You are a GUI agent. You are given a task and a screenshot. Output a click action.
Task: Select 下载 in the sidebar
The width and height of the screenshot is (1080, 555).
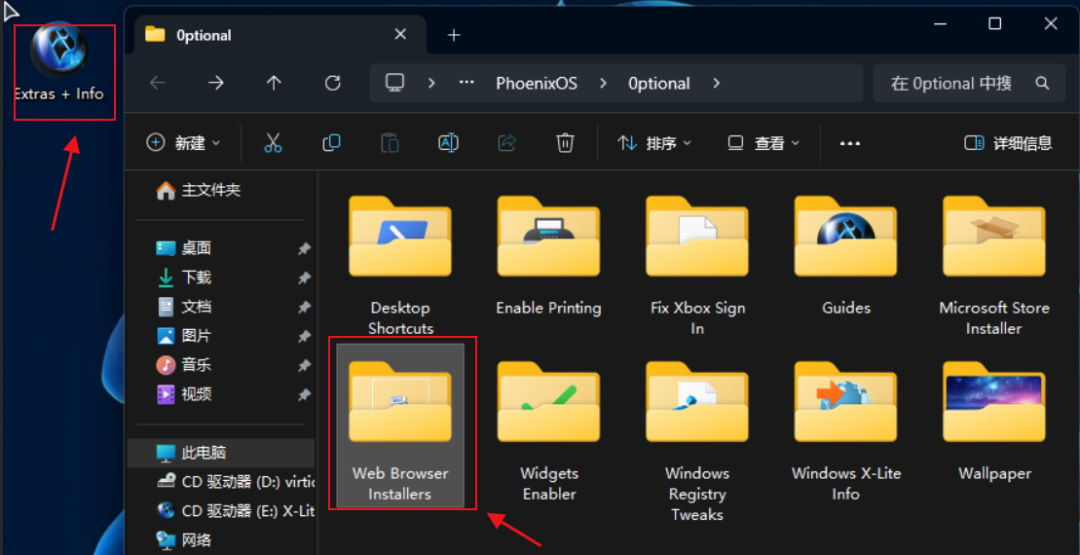click(220, 278)
